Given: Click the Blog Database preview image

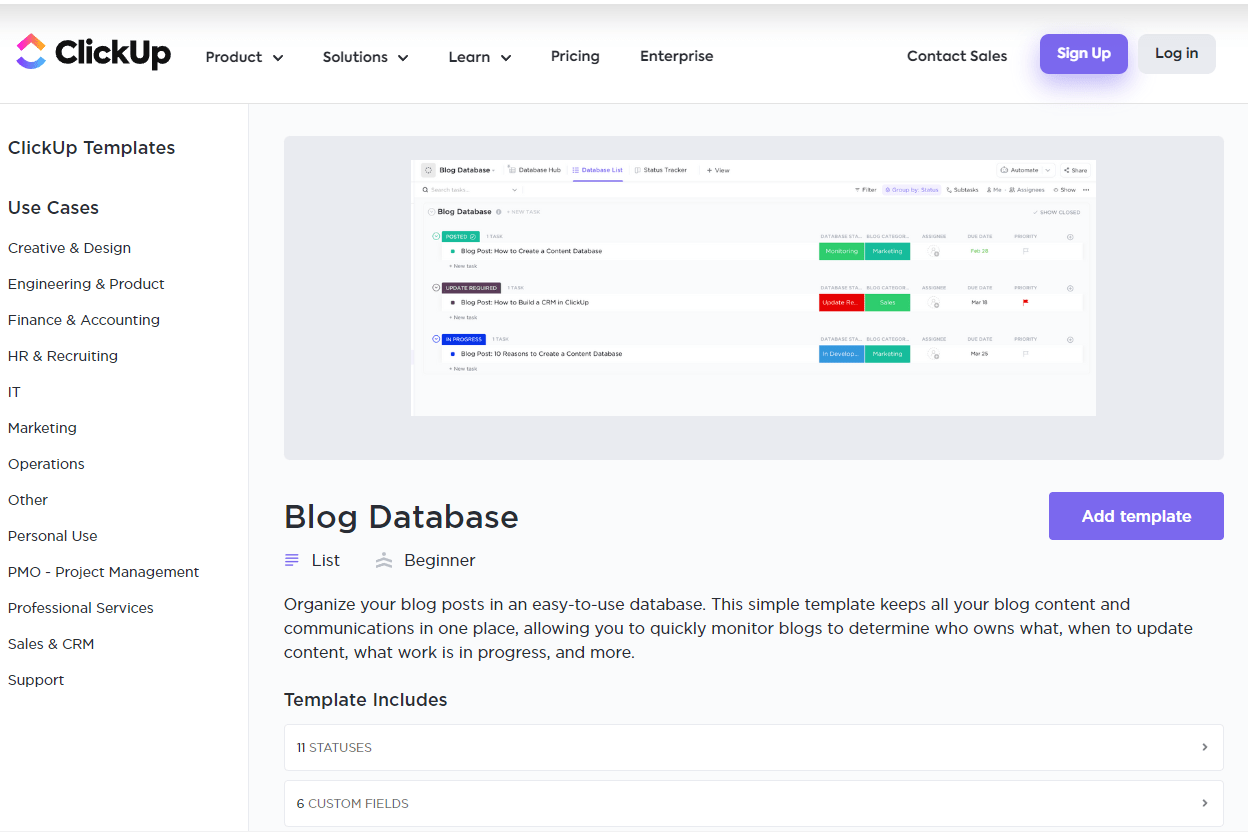Looking at the screenshot, I should tap(753, 287).
